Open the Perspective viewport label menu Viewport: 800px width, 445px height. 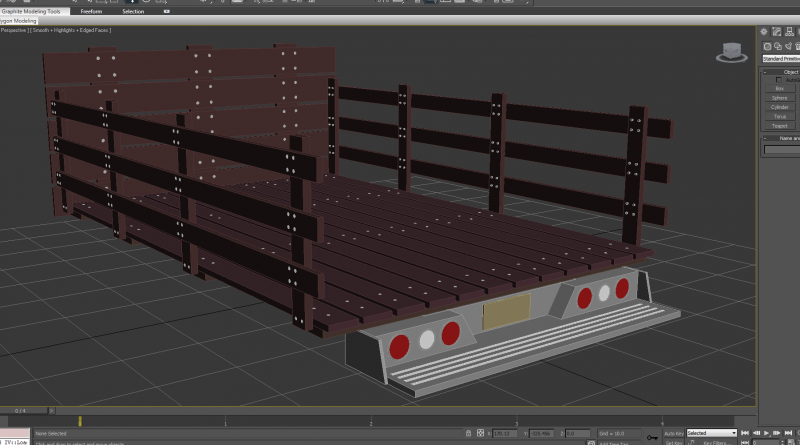pos(13,30)
